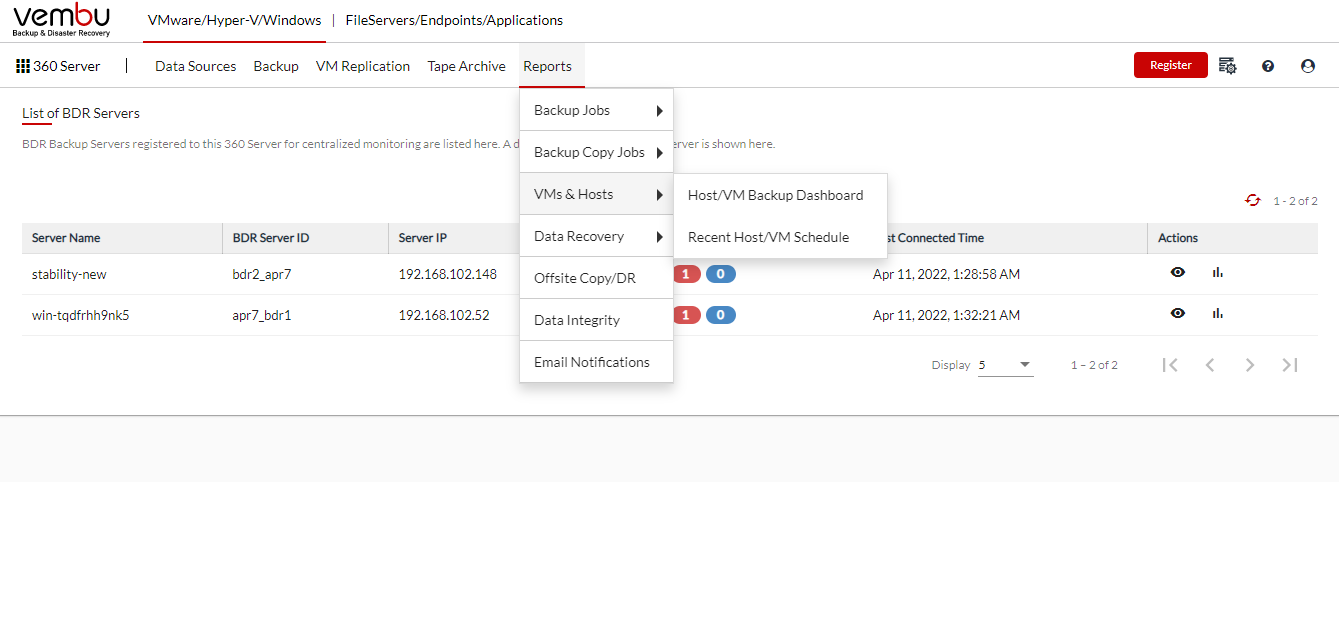Viewport: 1339px width, 634px height.
Task: Open the 360 Server apps grid icon
Action: pyautogui.click(x=23, y=66)
